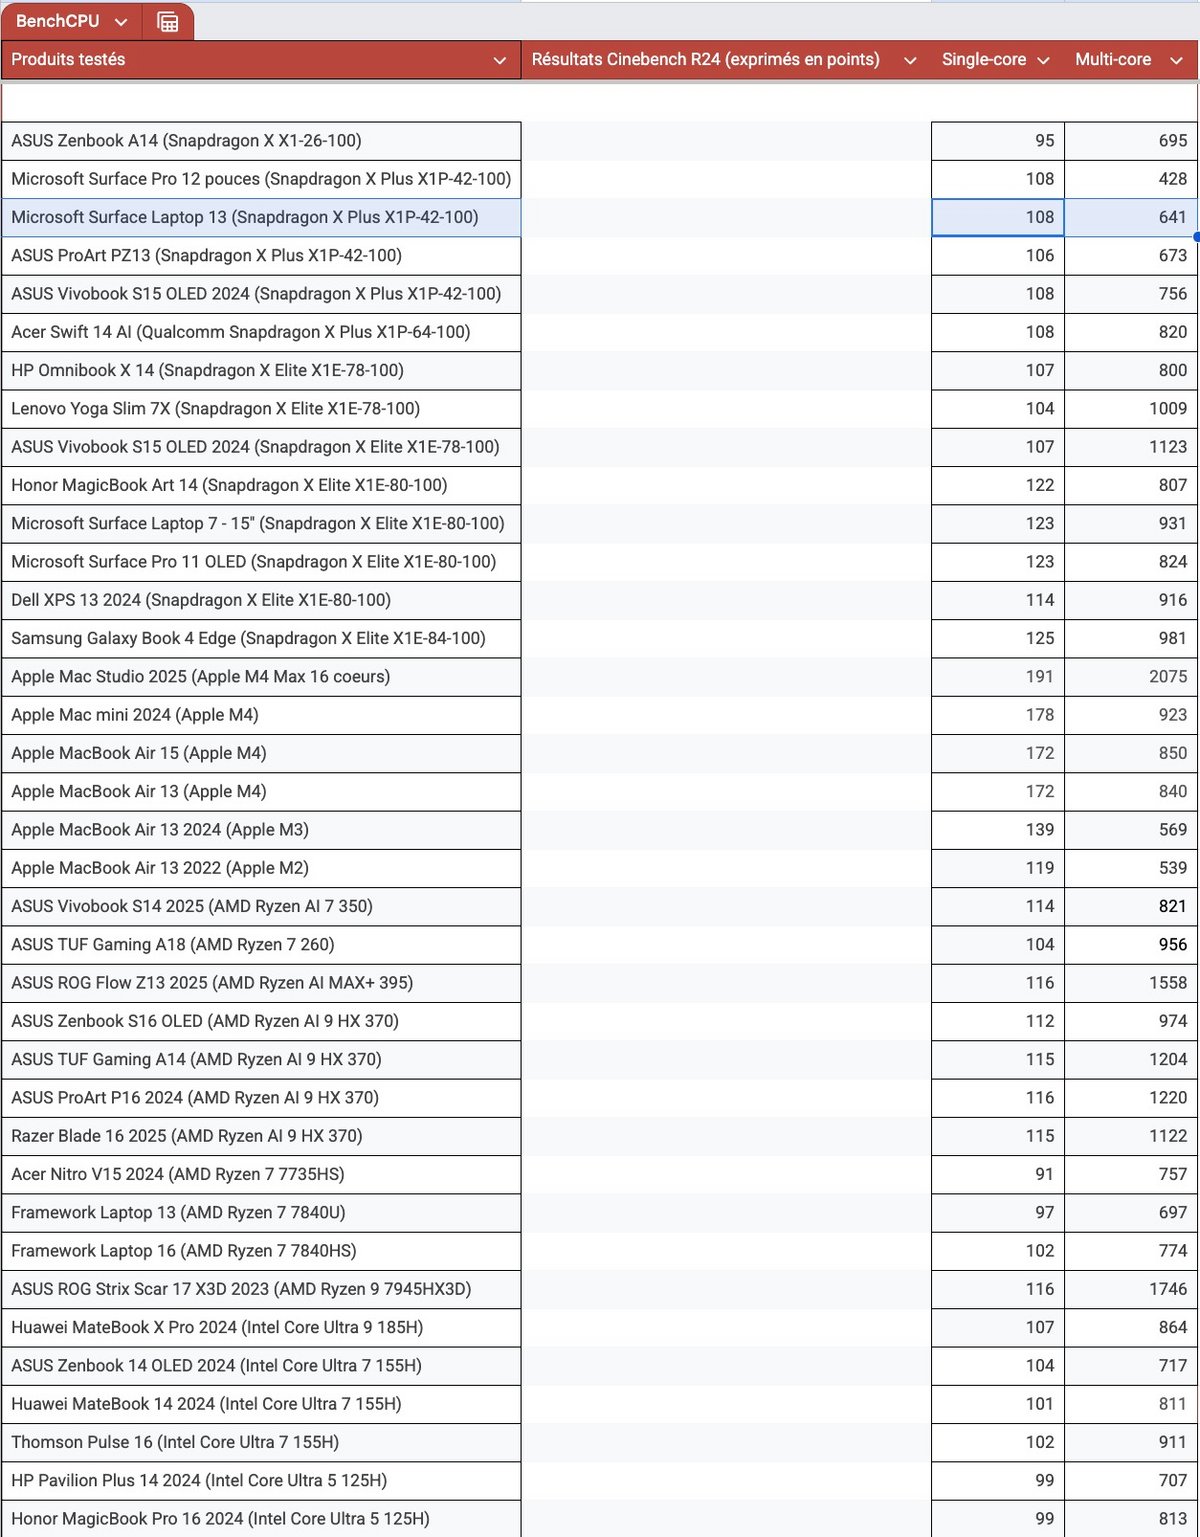Select Multi-core value 641 in highlighted row
Screen dimensions: 1200x1537
[x=1131, y=217]
